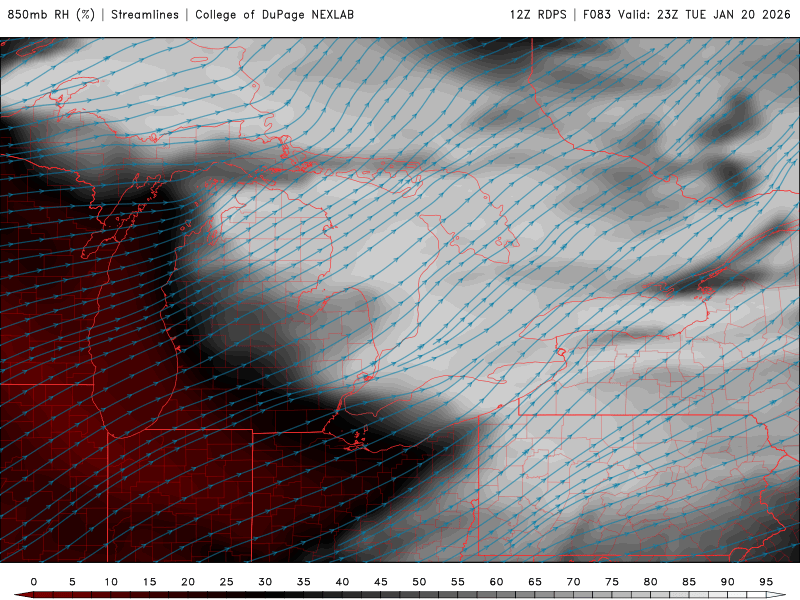Viewport: 800px width, 600px height.
Task: Click the 'F083' forecast hour text
Action: [x=596, y=15]
